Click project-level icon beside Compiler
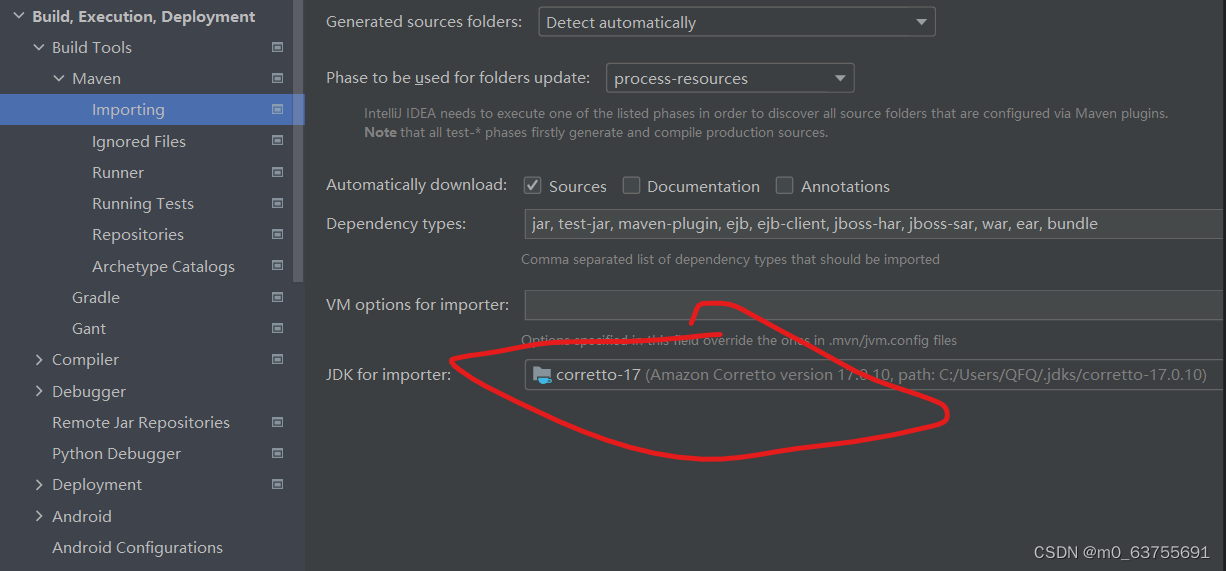Viewport: 1226px width, 571px height. point(278,359)
